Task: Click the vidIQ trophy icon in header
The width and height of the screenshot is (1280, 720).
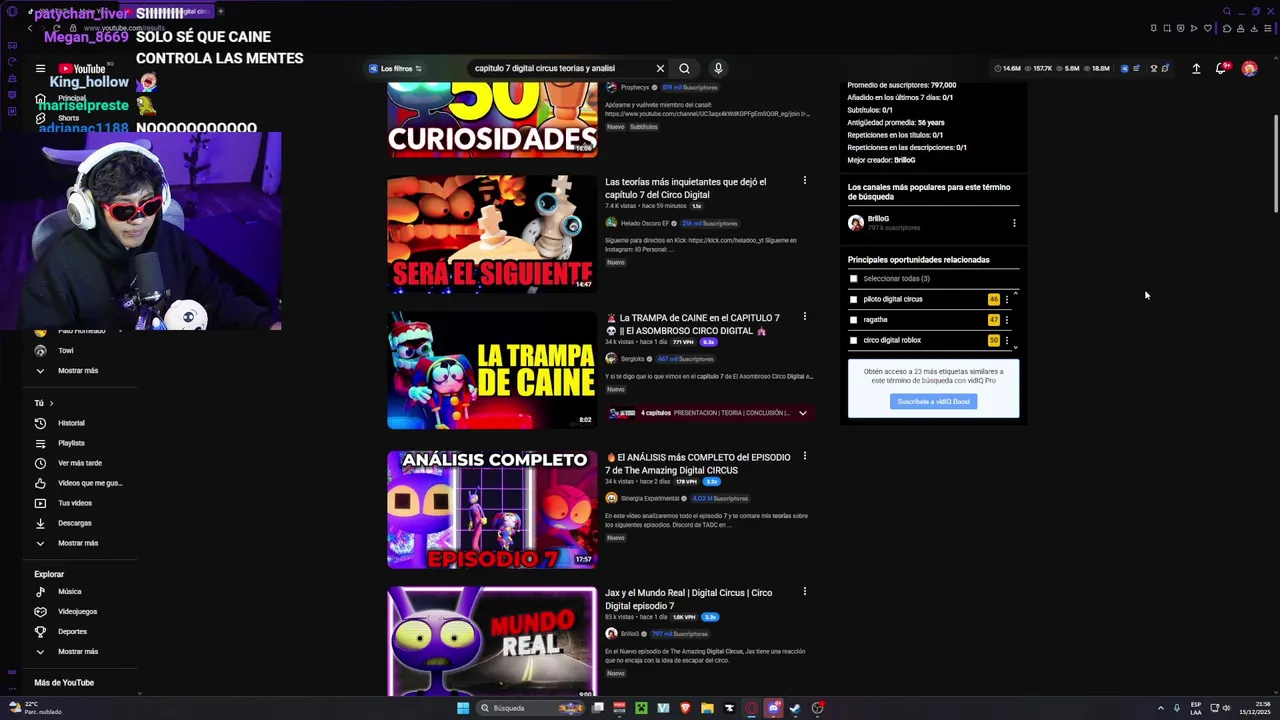Action: [1153, 68]
